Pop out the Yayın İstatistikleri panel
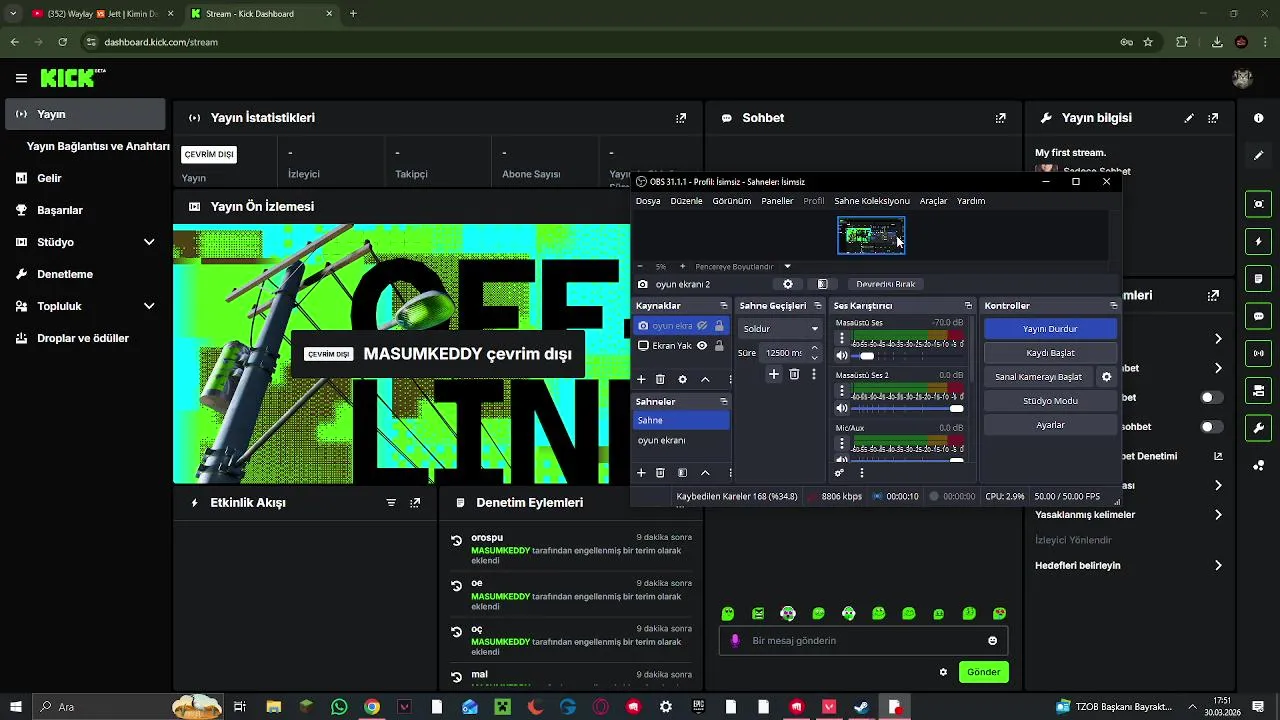Screen dimensions: 1280x720 tap(681, 118)
